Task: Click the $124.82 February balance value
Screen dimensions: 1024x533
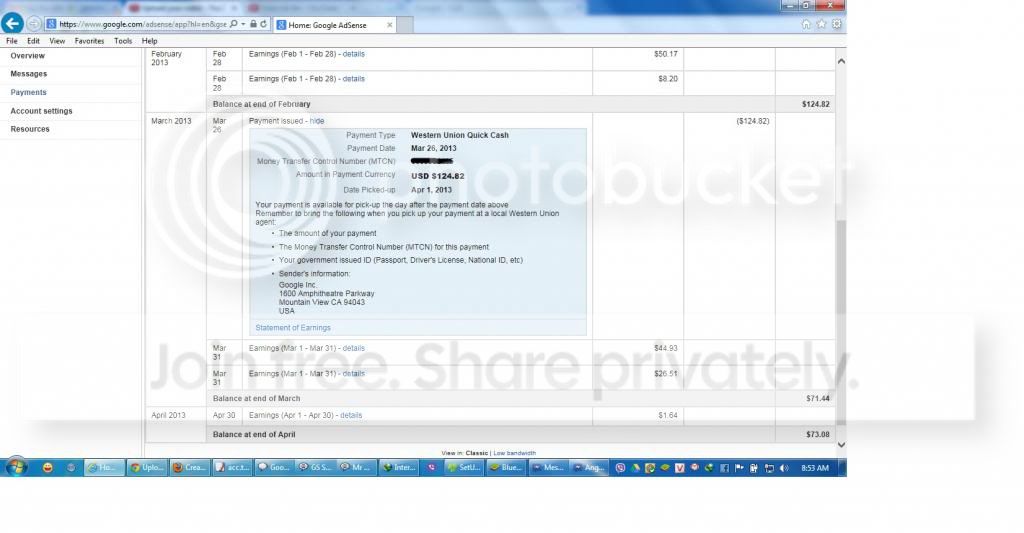Action: coord(816,104)
